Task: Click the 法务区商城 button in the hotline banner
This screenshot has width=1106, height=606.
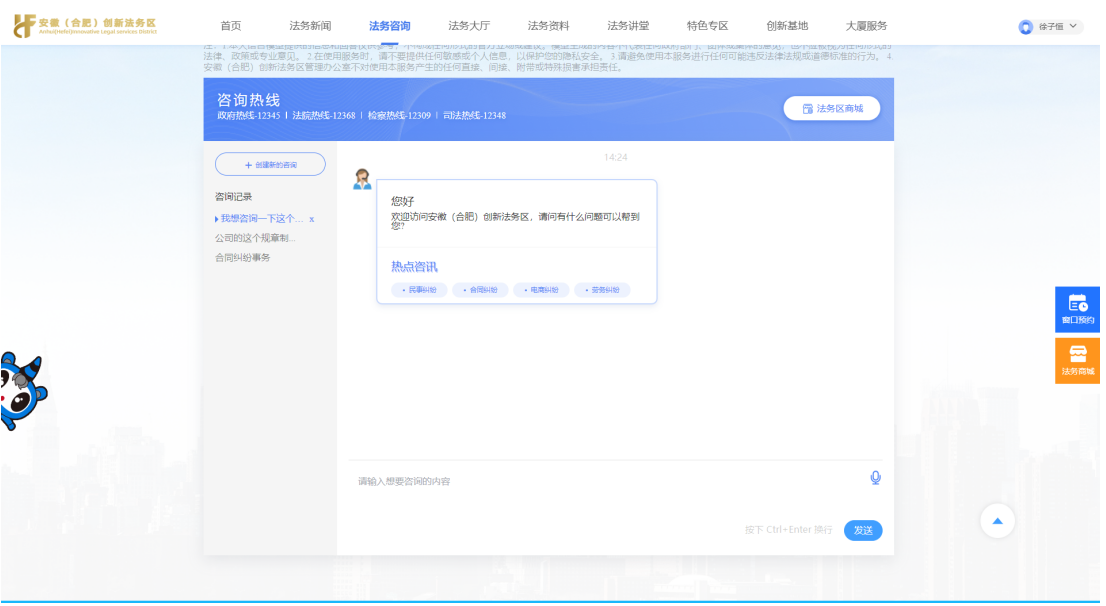Action: (x=832, y=109)
